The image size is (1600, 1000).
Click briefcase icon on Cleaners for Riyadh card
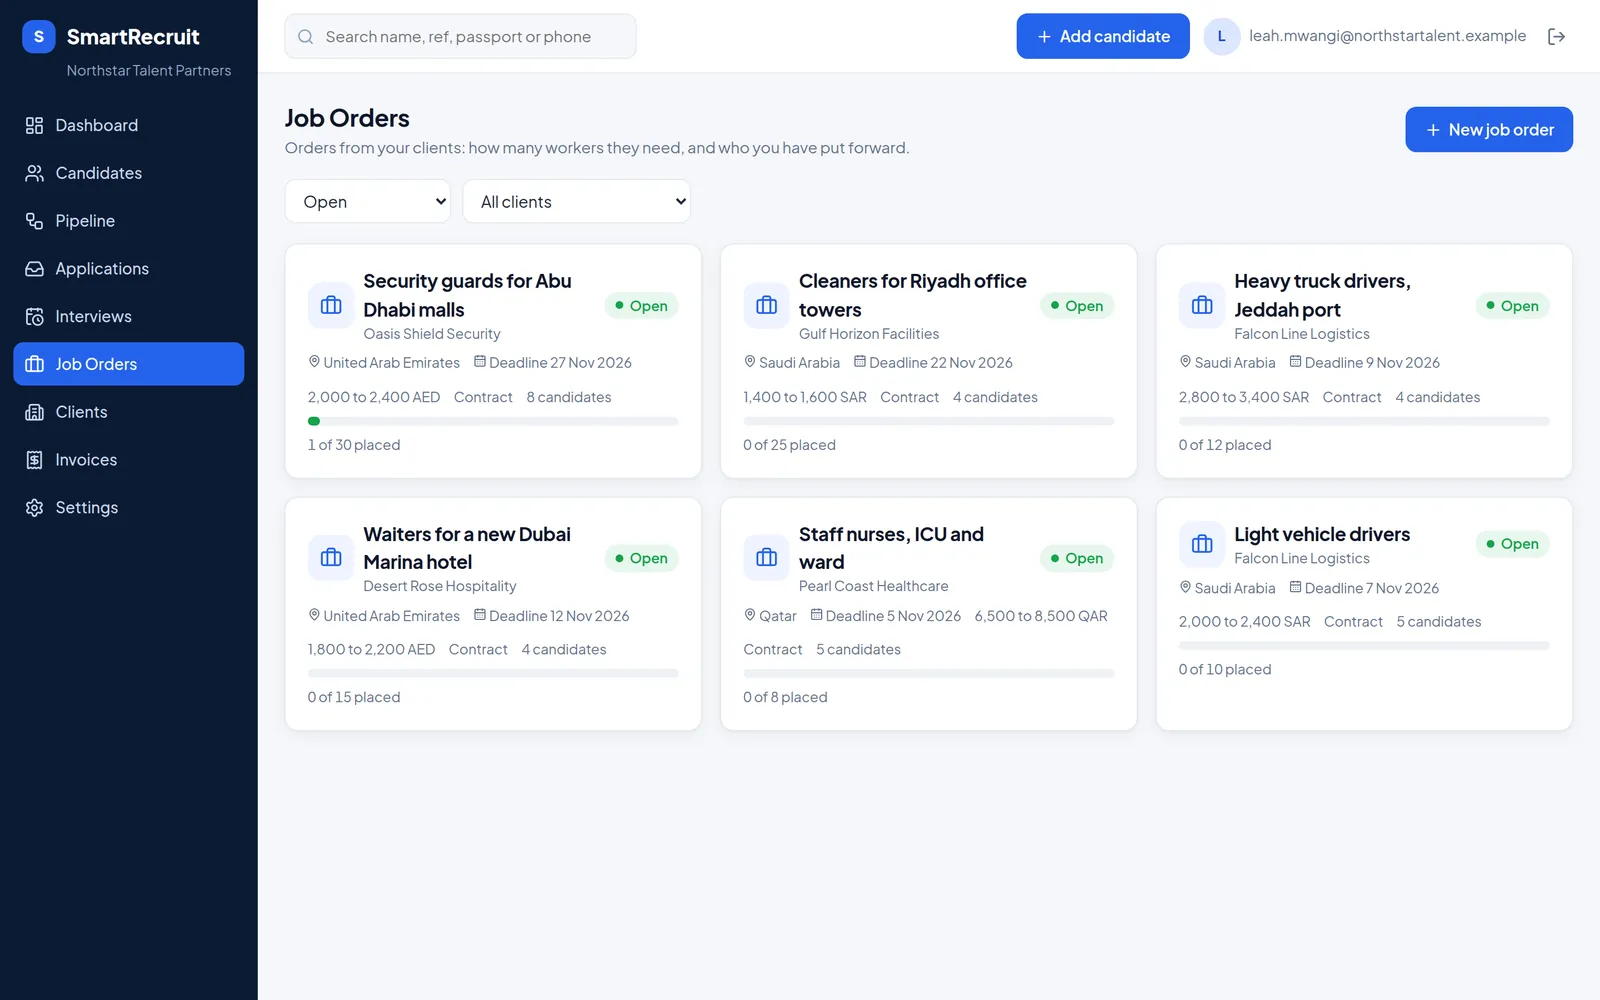(x=767, y=305)
